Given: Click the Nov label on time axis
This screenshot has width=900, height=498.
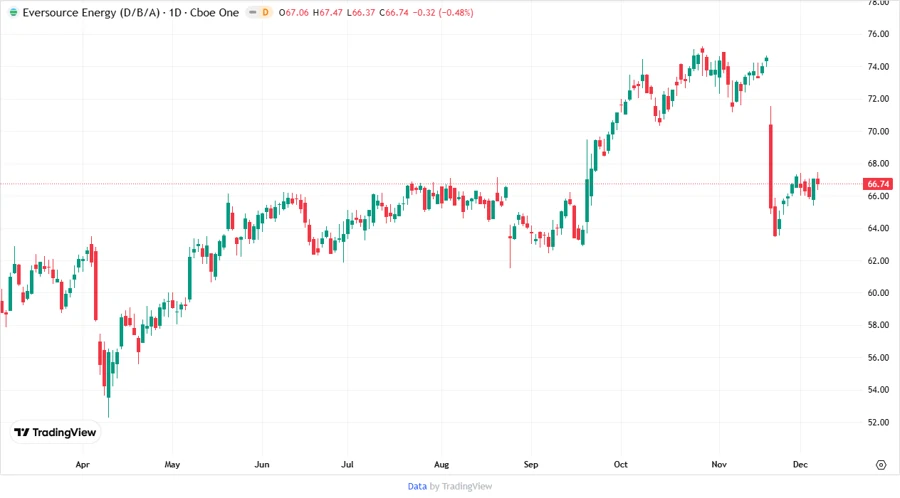Looking at the screenshot, I should click(719, 465).
